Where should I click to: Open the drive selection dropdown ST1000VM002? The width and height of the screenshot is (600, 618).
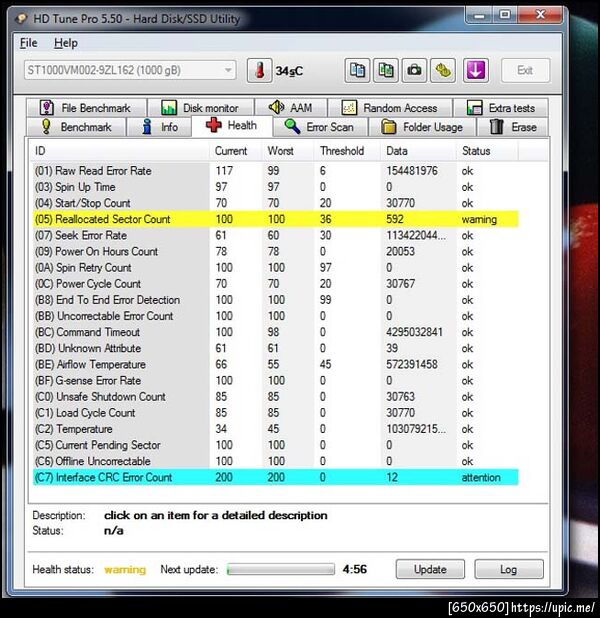click(130, 71)
